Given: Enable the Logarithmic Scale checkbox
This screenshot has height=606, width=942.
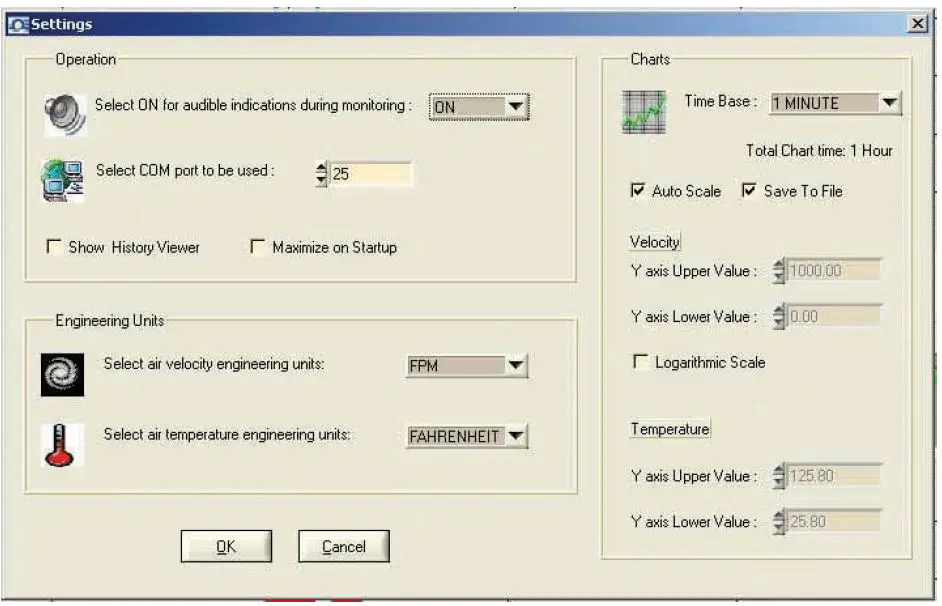Looking at the screenshot, I should pos(640,362).
